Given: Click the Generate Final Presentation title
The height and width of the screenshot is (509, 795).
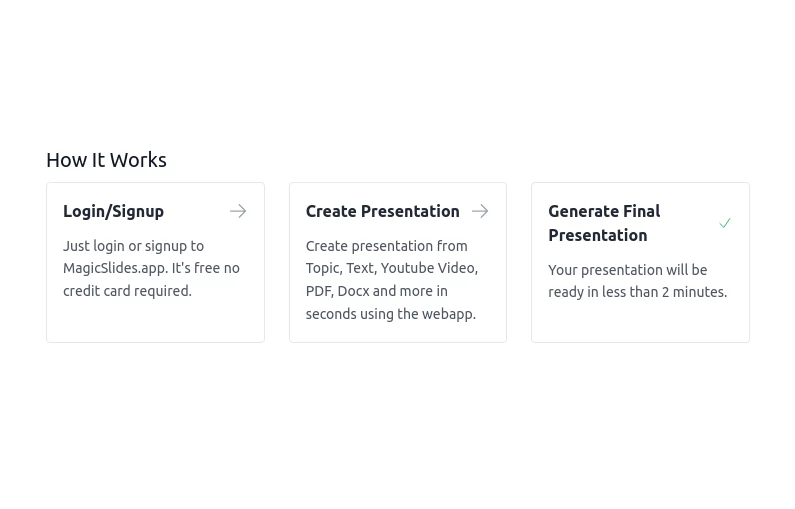Looking at the screenshot, I should point(604,223).
